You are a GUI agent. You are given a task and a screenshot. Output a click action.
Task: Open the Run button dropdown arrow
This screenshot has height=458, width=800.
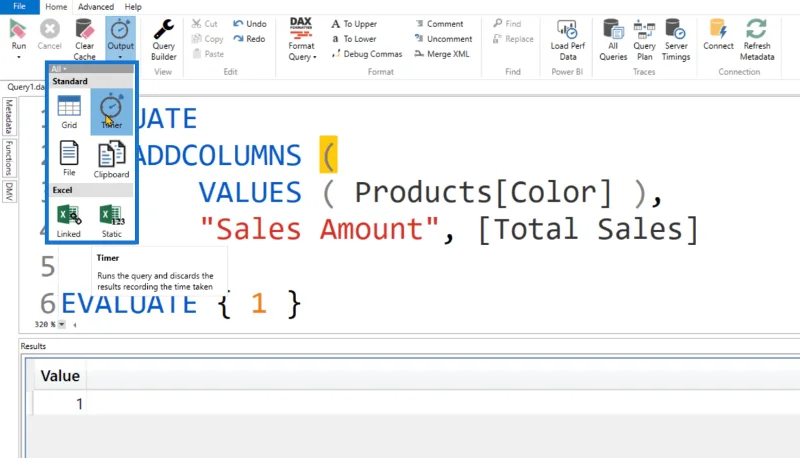[x=18, y=57]
